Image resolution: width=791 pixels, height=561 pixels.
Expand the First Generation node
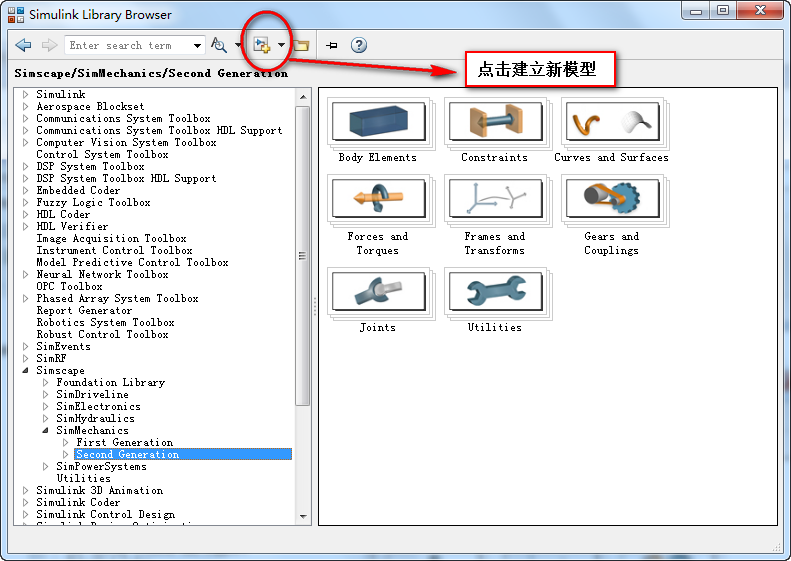coord(66,442)
